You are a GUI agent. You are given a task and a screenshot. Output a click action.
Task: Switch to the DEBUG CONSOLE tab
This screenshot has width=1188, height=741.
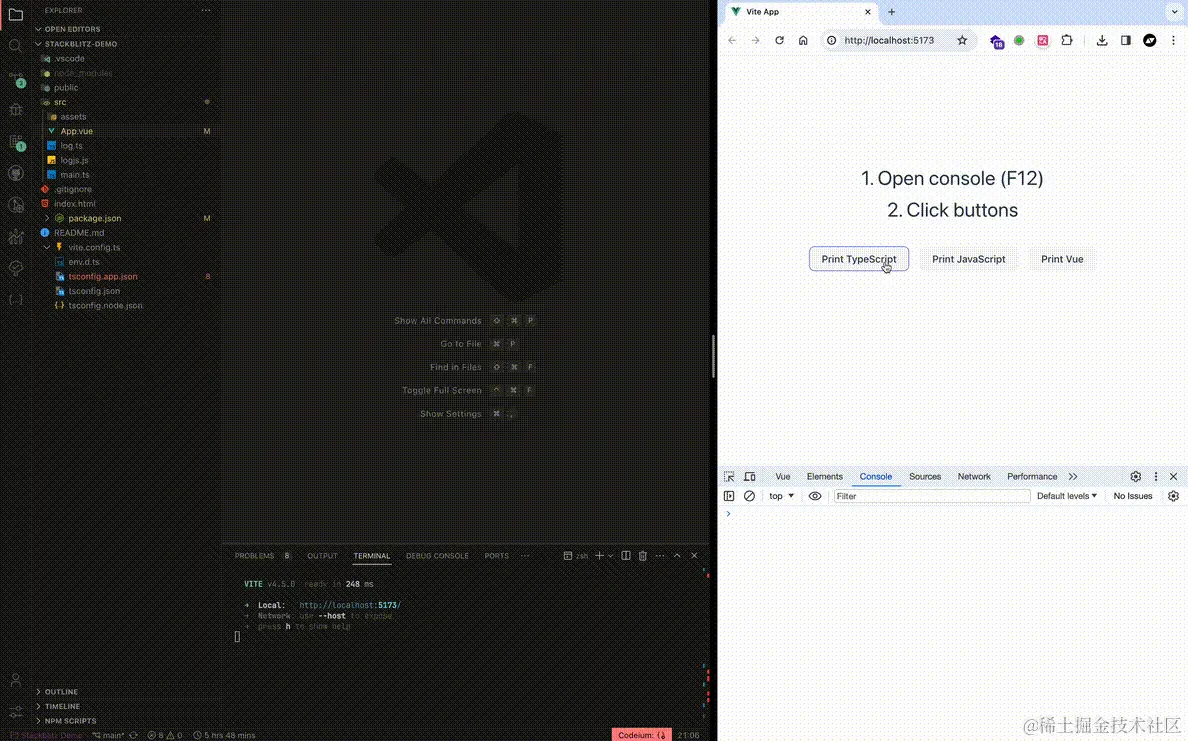(x=437, y=555)
